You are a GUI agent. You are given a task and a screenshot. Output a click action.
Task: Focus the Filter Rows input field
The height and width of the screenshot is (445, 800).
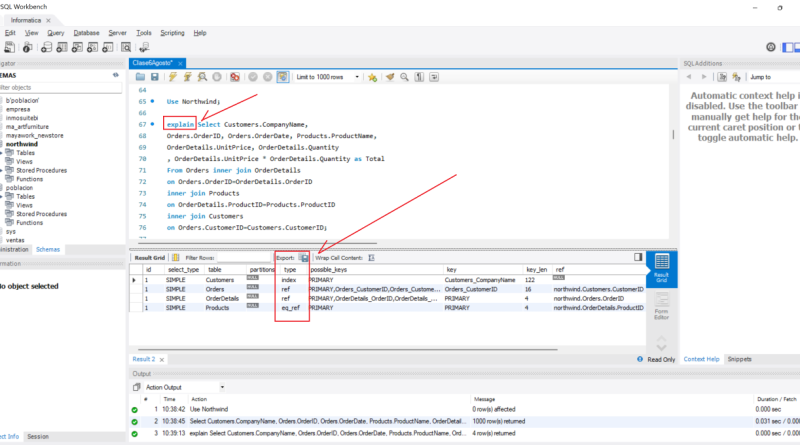coord(243,258)
